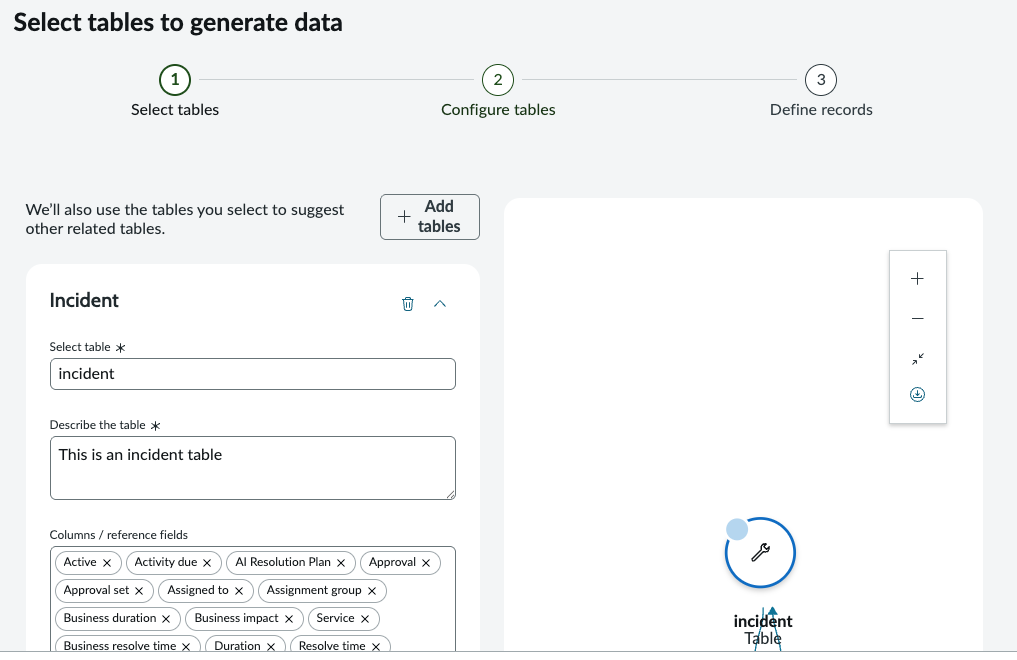1017x660 pixels.
Task: Zoom in on the table diagram
Action: pyautogui.click(x=917, y=279)
